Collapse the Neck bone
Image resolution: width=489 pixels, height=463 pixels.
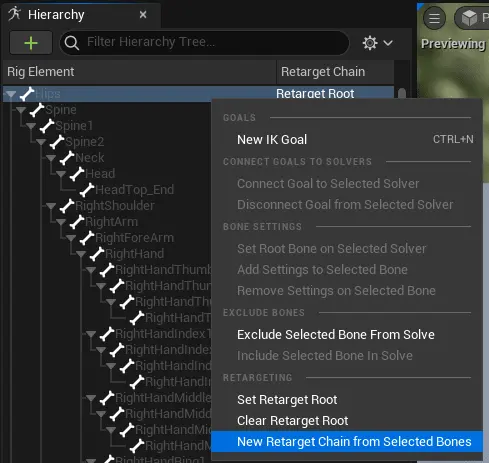pyautogui.click(x=51, y=158)
